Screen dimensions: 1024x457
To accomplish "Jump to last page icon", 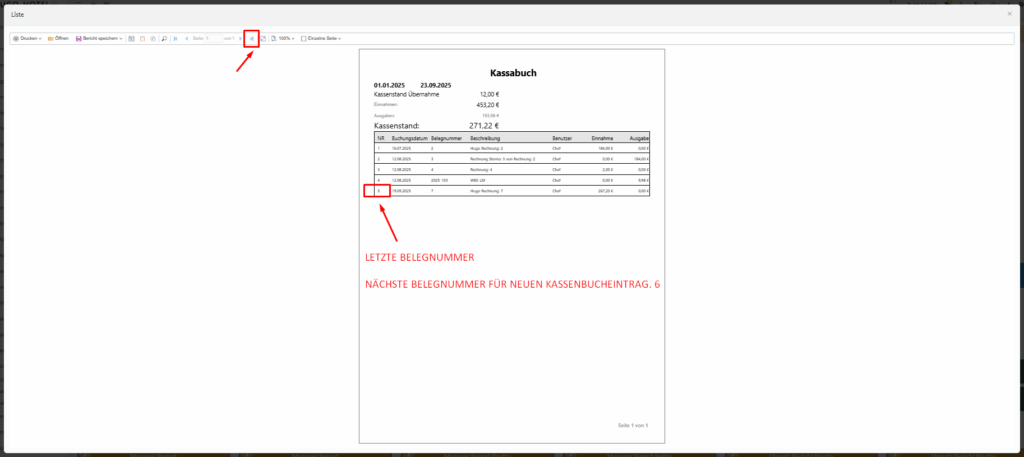I will [252, 38].
